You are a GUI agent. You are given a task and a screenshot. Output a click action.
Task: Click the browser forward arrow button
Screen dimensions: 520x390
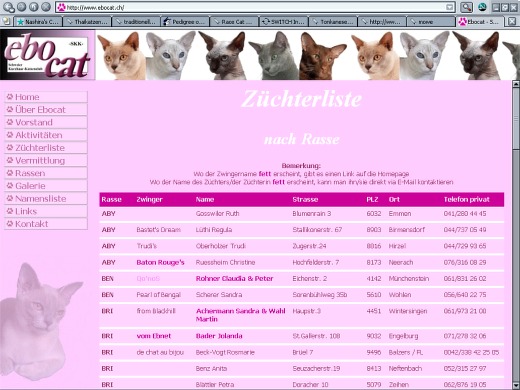click(22, 7)
